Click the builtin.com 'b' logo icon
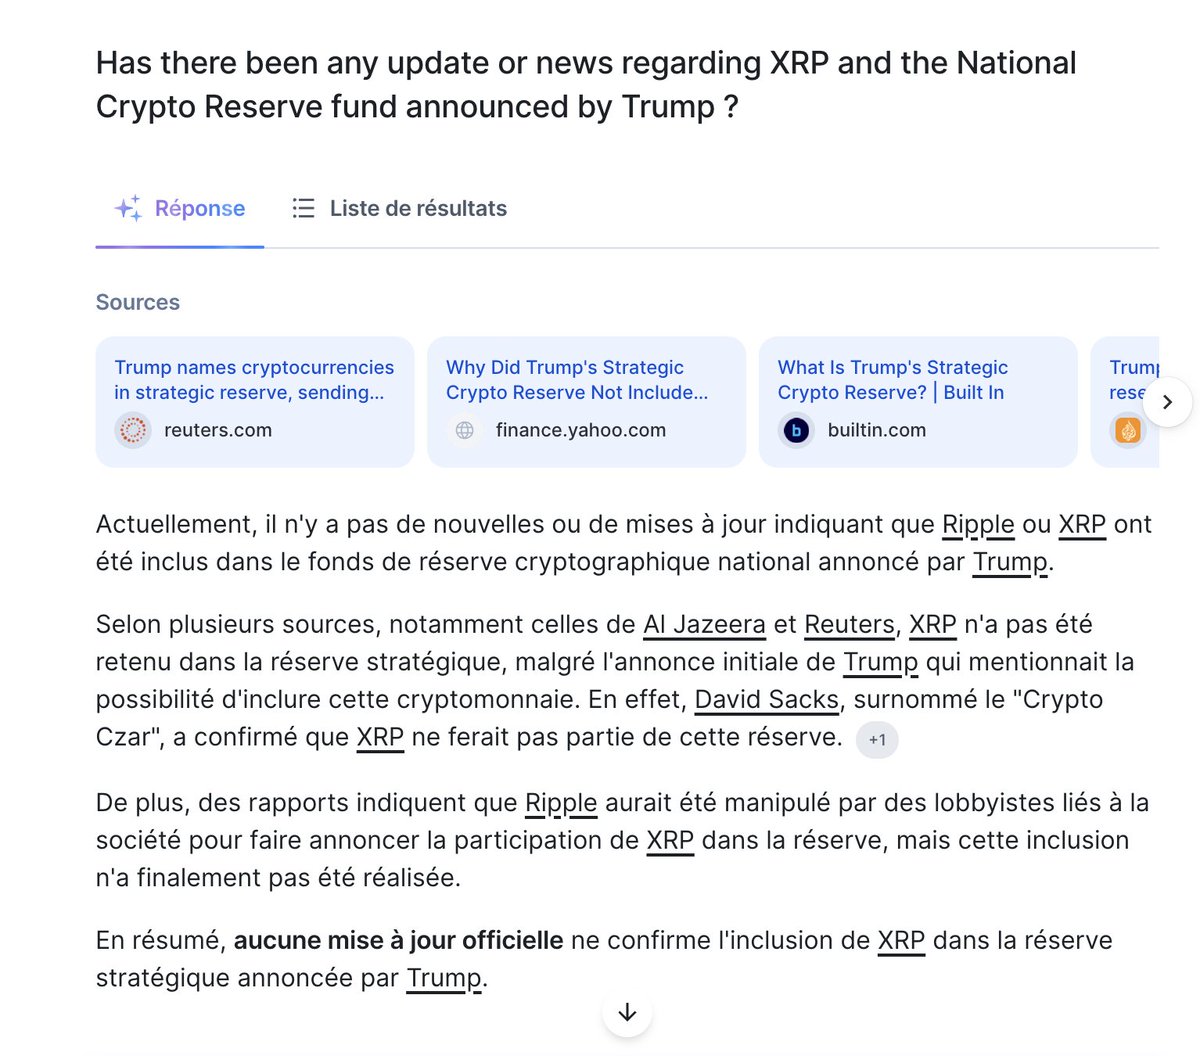1200x1056 pixels. click(x=796, y=431)
